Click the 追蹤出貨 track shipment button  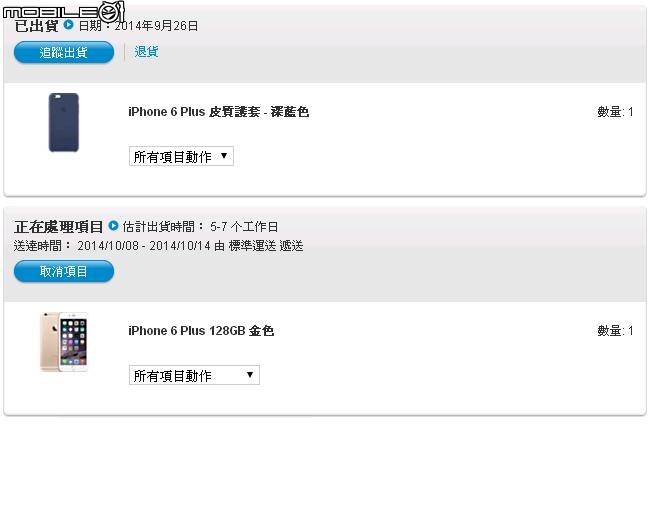tap(64, 52)
